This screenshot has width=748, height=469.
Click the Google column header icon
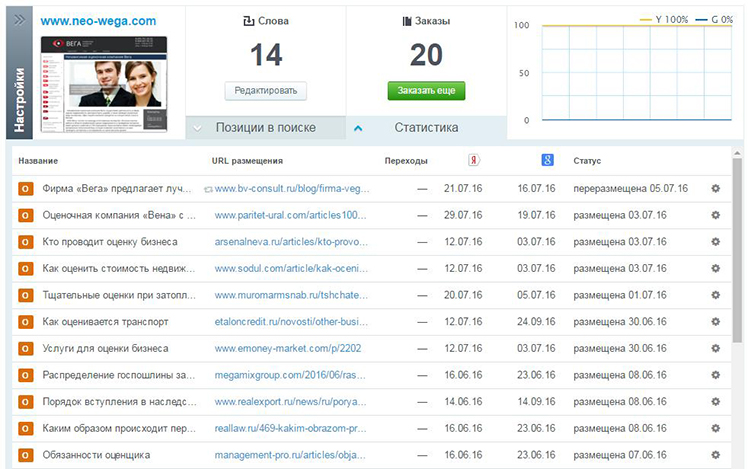click(x=548, y=160)
